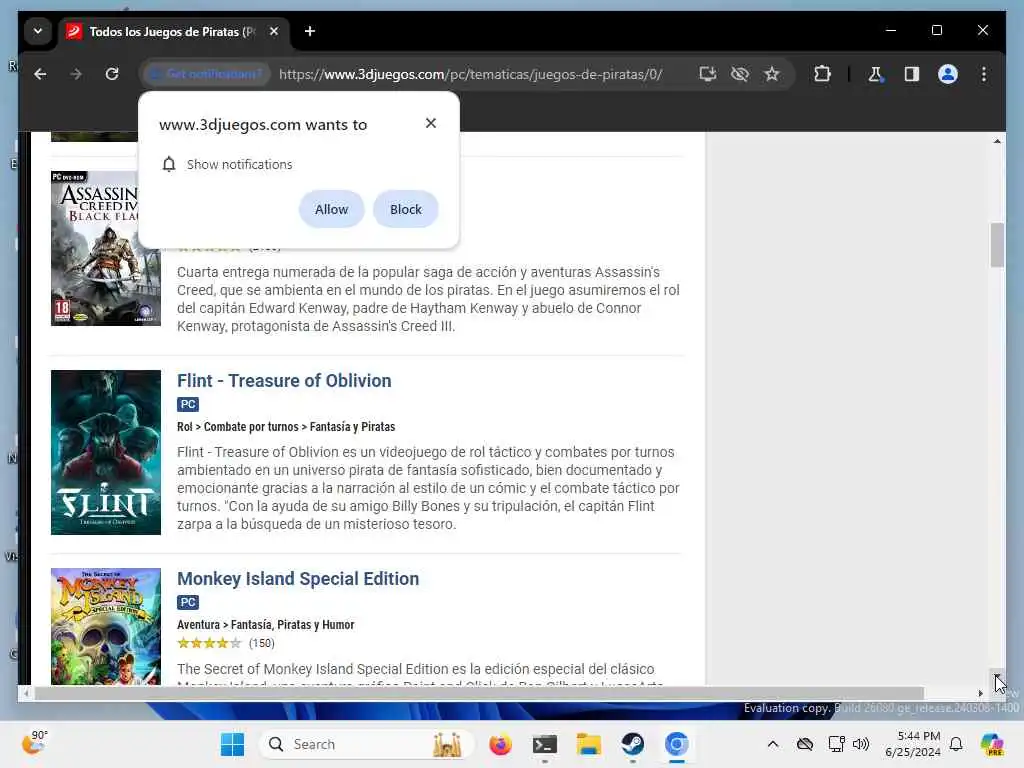The height and width of the screenshot is (768, 1024).
Task: Allow notifications from 3djuegos.com
Action: tap(331, 210)
